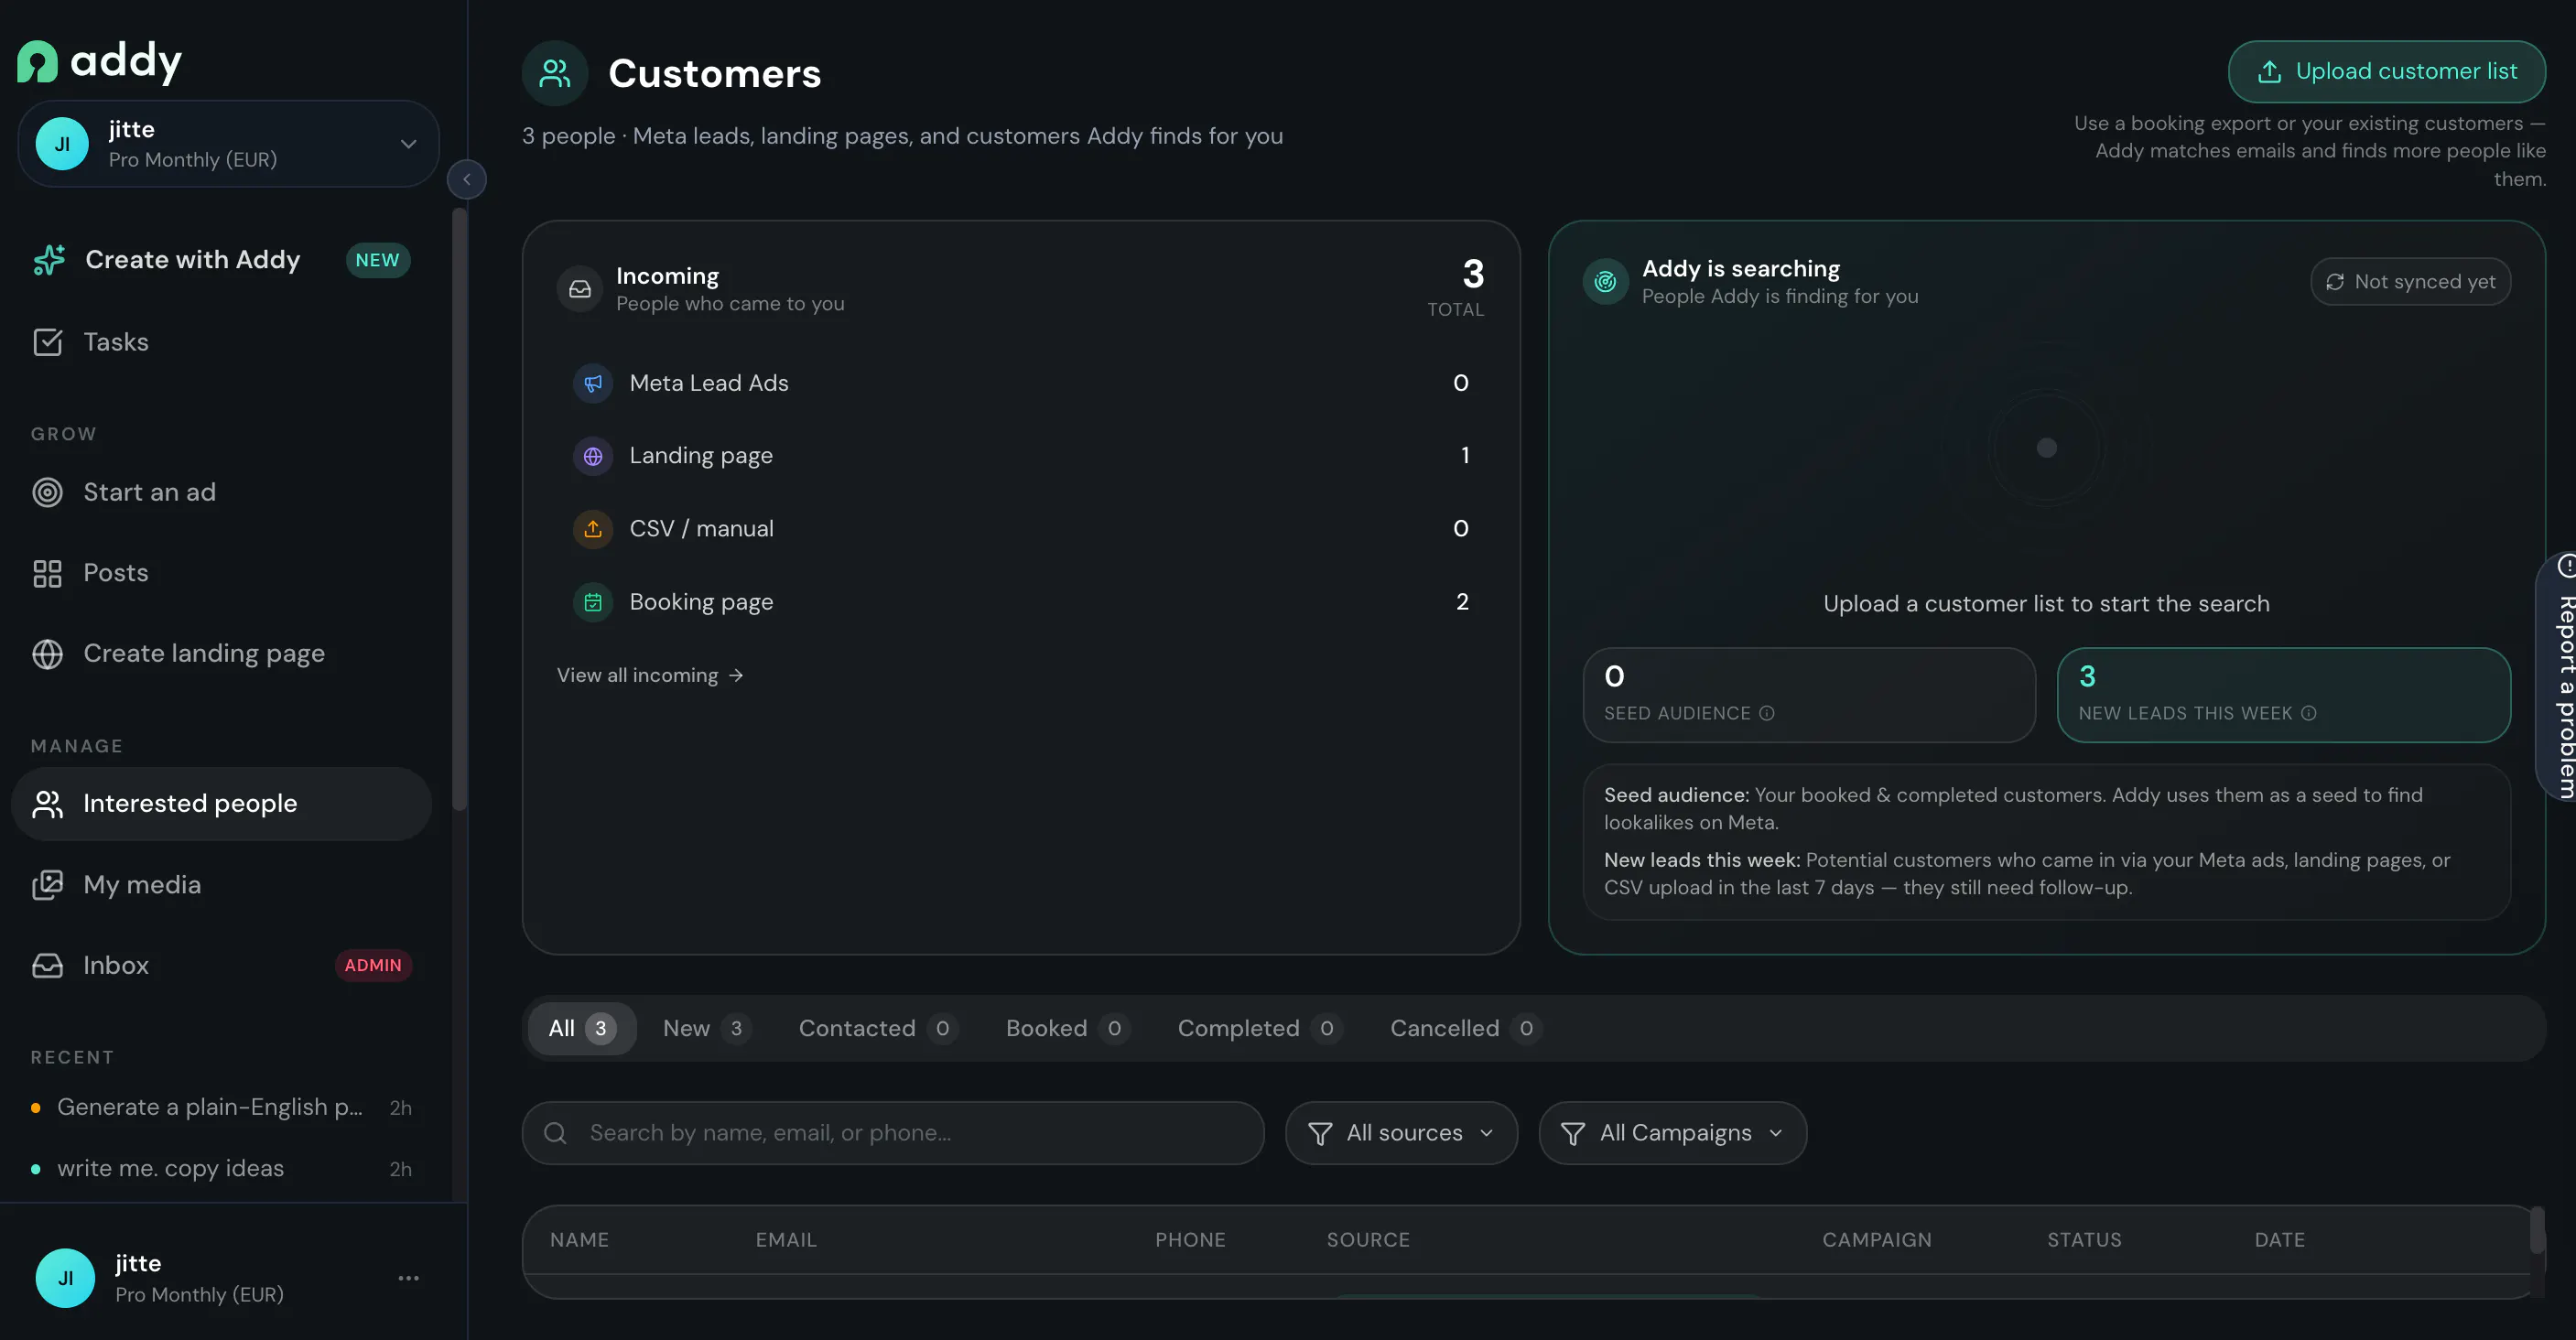Click the Posts grid icon

pos(47,573)
